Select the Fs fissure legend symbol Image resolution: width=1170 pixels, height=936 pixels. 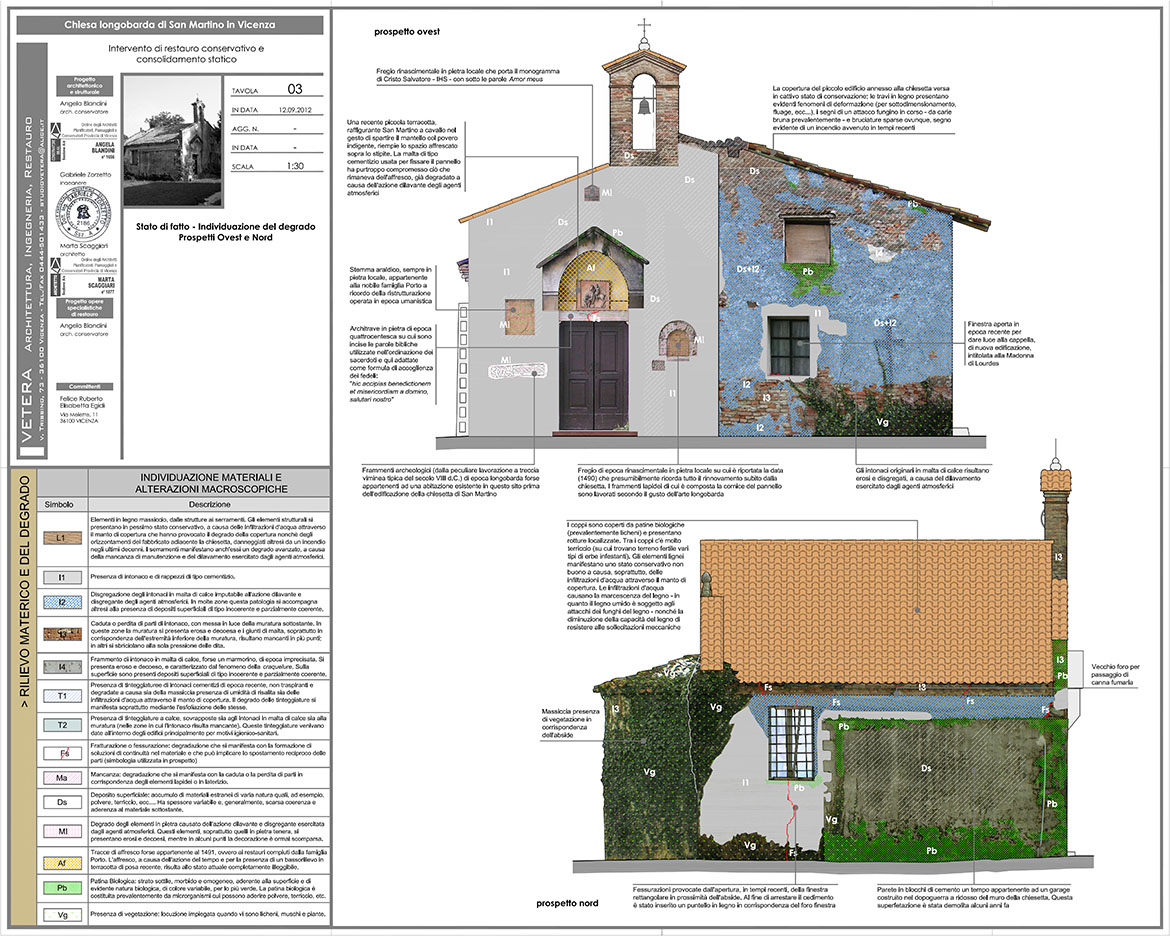61,753
